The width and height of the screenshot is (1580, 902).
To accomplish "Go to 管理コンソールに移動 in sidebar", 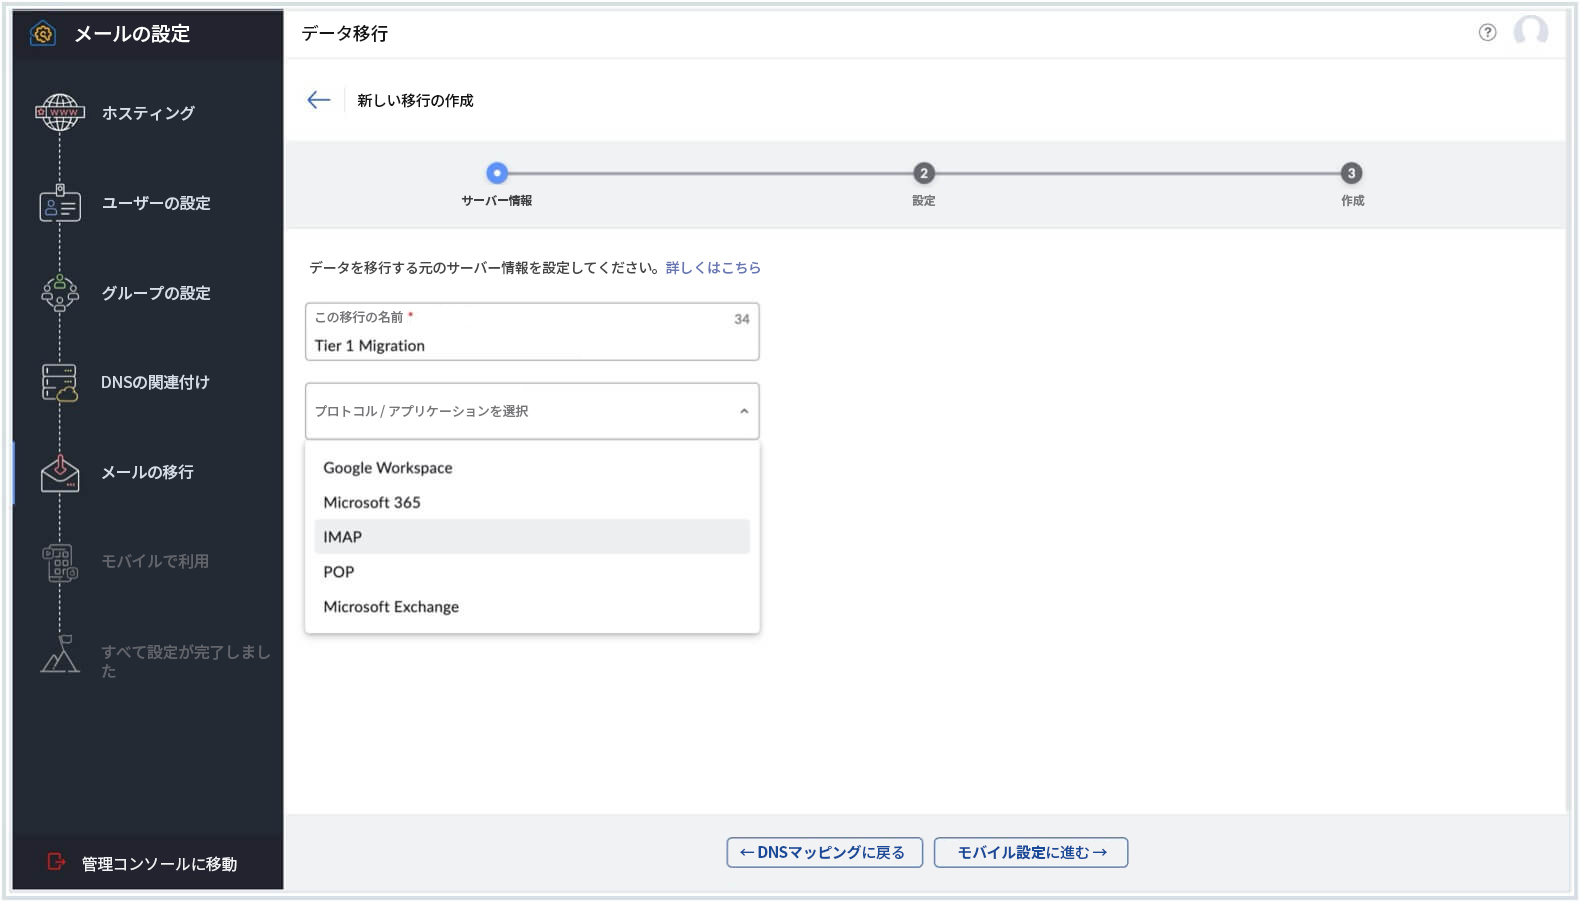I will (x=159, y=864).
